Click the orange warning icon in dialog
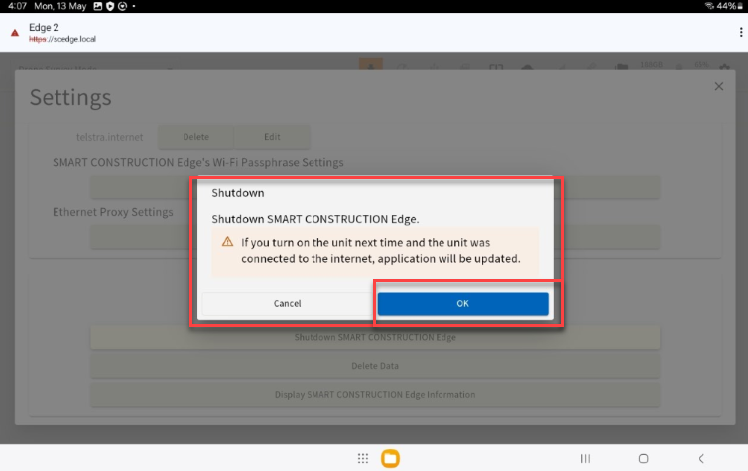Screen dimensions: 748x471 click(x=228, y=241)
